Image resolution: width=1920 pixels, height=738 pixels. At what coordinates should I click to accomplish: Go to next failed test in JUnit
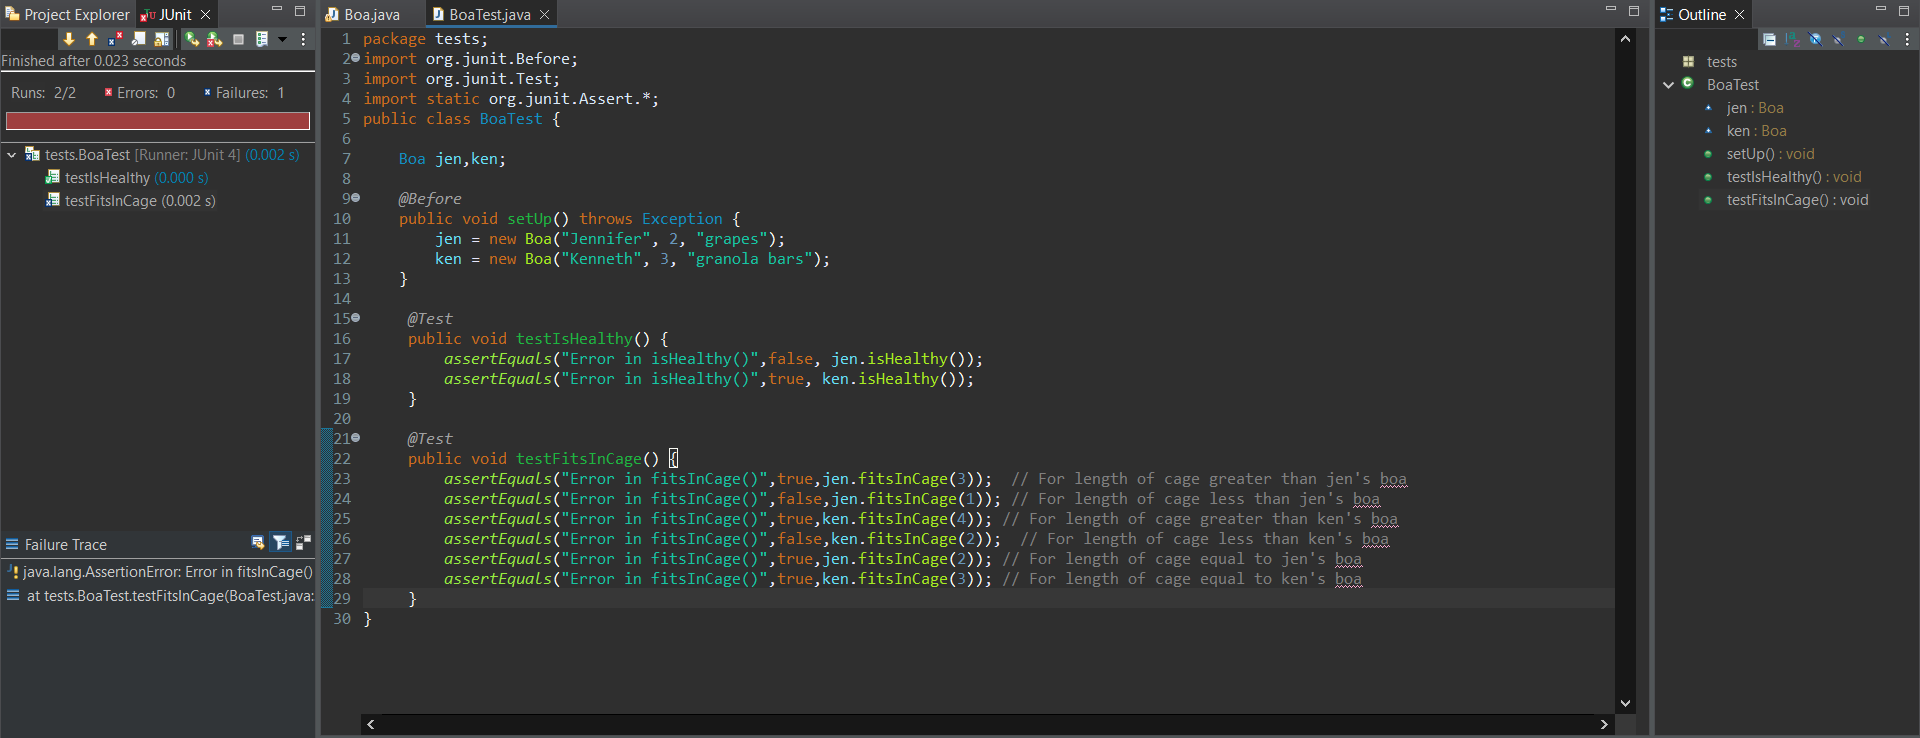(69, 39)
